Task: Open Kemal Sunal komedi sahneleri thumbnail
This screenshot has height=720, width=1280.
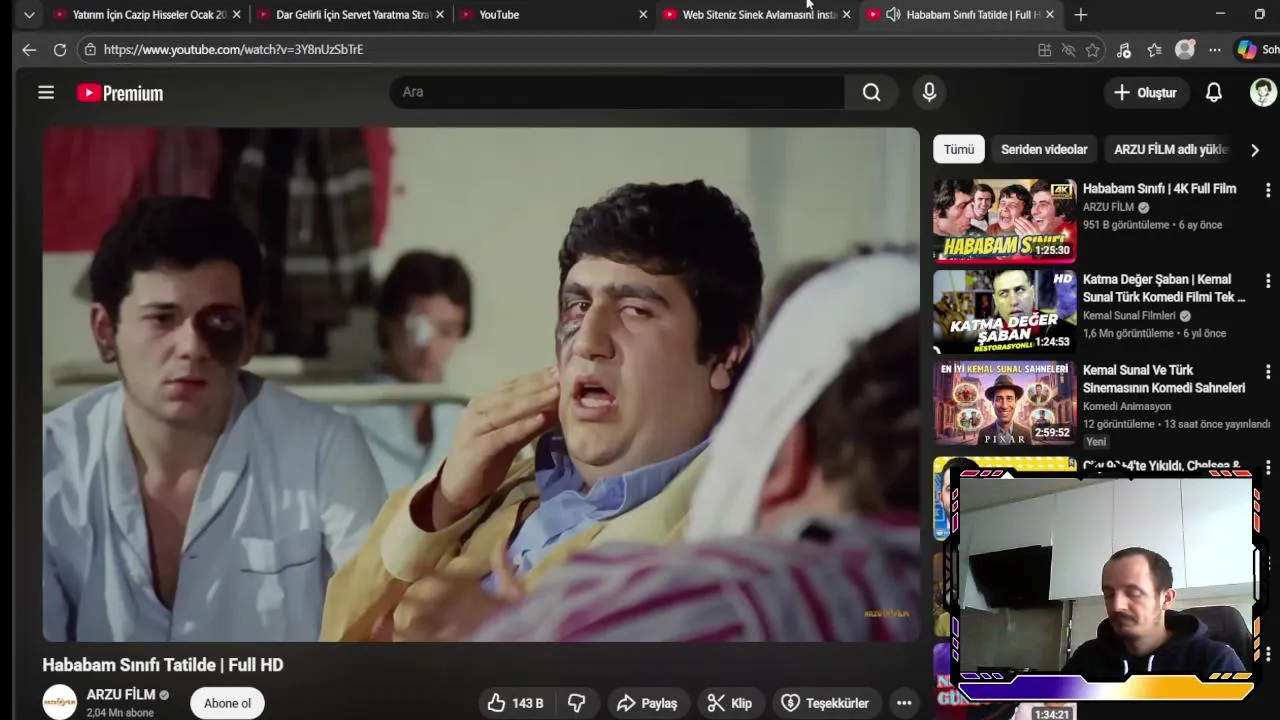Action: (1005, 402)
